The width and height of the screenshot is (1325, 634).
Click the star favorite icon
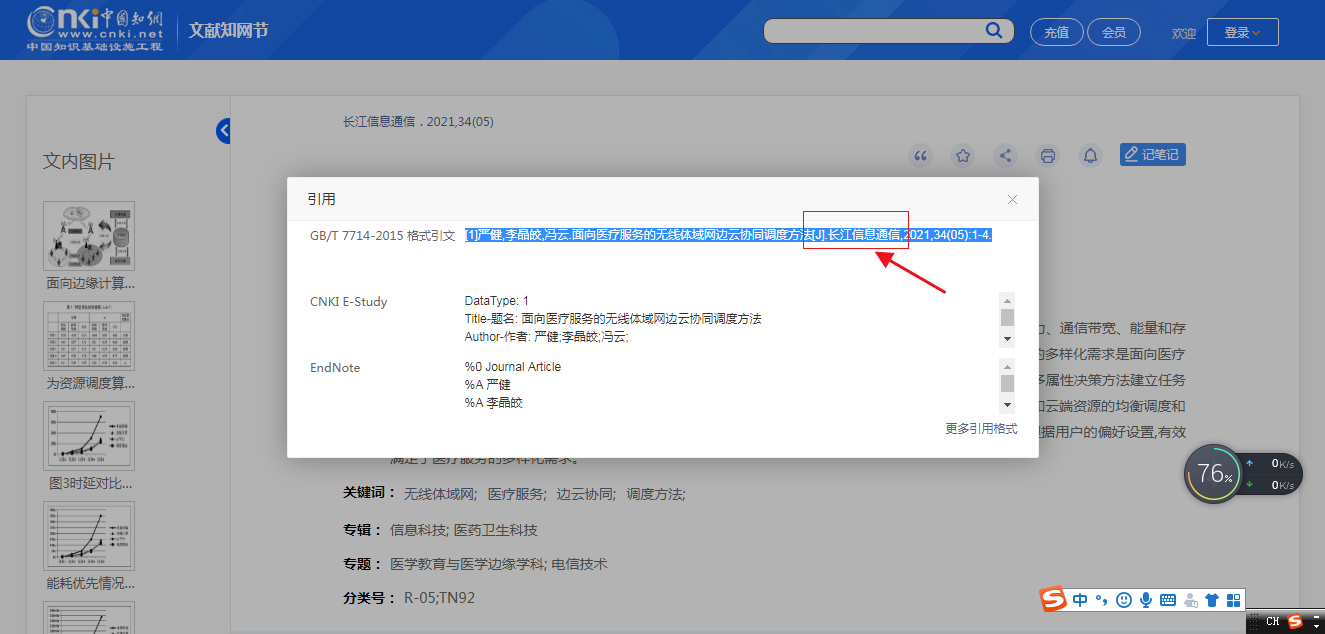coord(963,155)
